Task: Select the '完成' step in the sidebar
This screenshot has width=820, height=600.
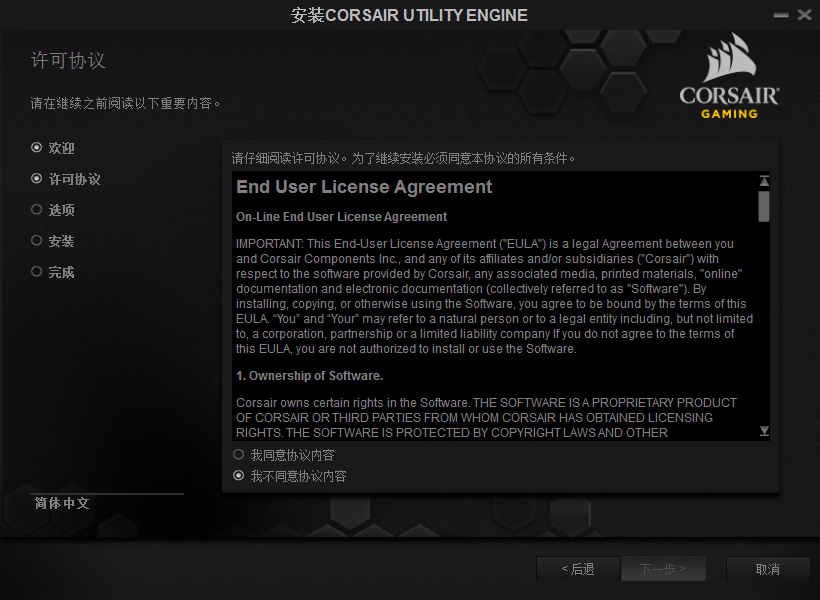Action: [53, 272]
